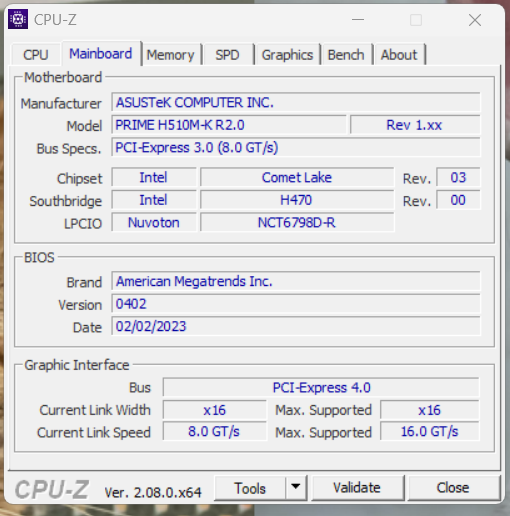
Task: Select the BIOS Brand American Megatrends Inc.
Action: 296,281
